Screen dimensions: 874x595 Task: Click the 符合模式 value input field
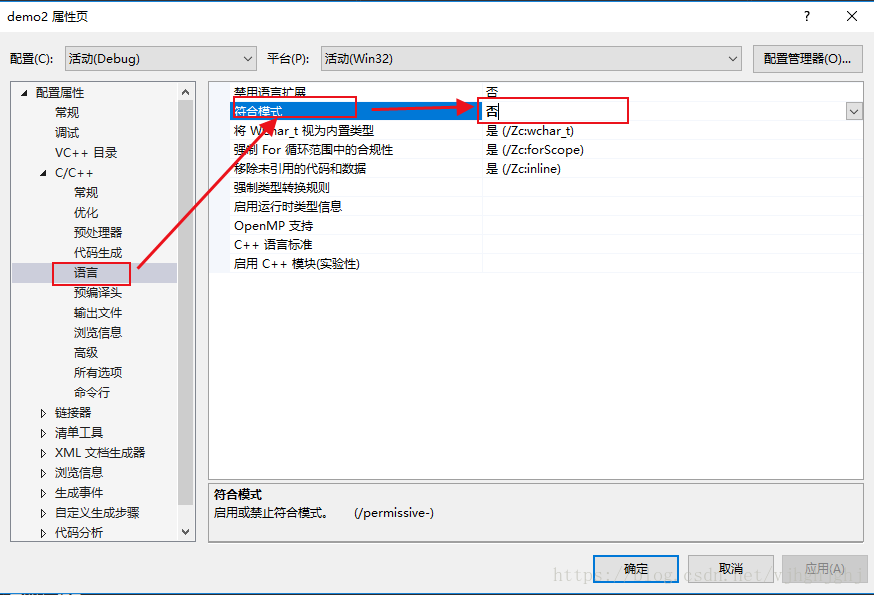pos(663,111)
